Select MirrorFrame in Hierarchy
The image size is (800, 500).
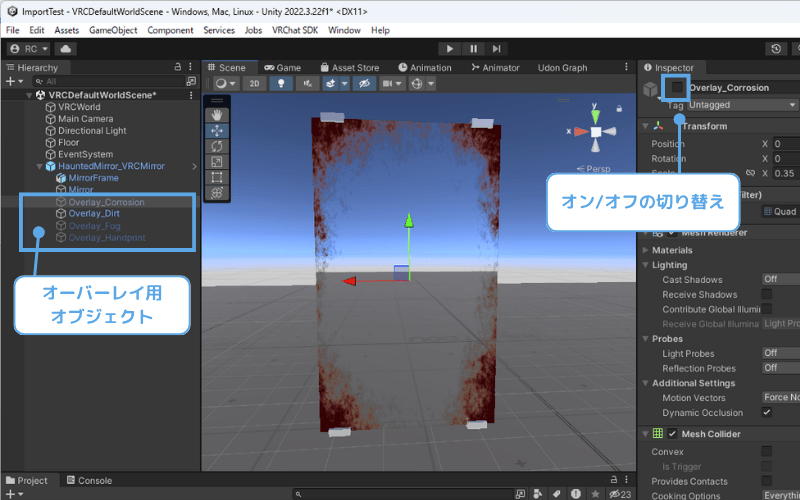coord(93,178)
